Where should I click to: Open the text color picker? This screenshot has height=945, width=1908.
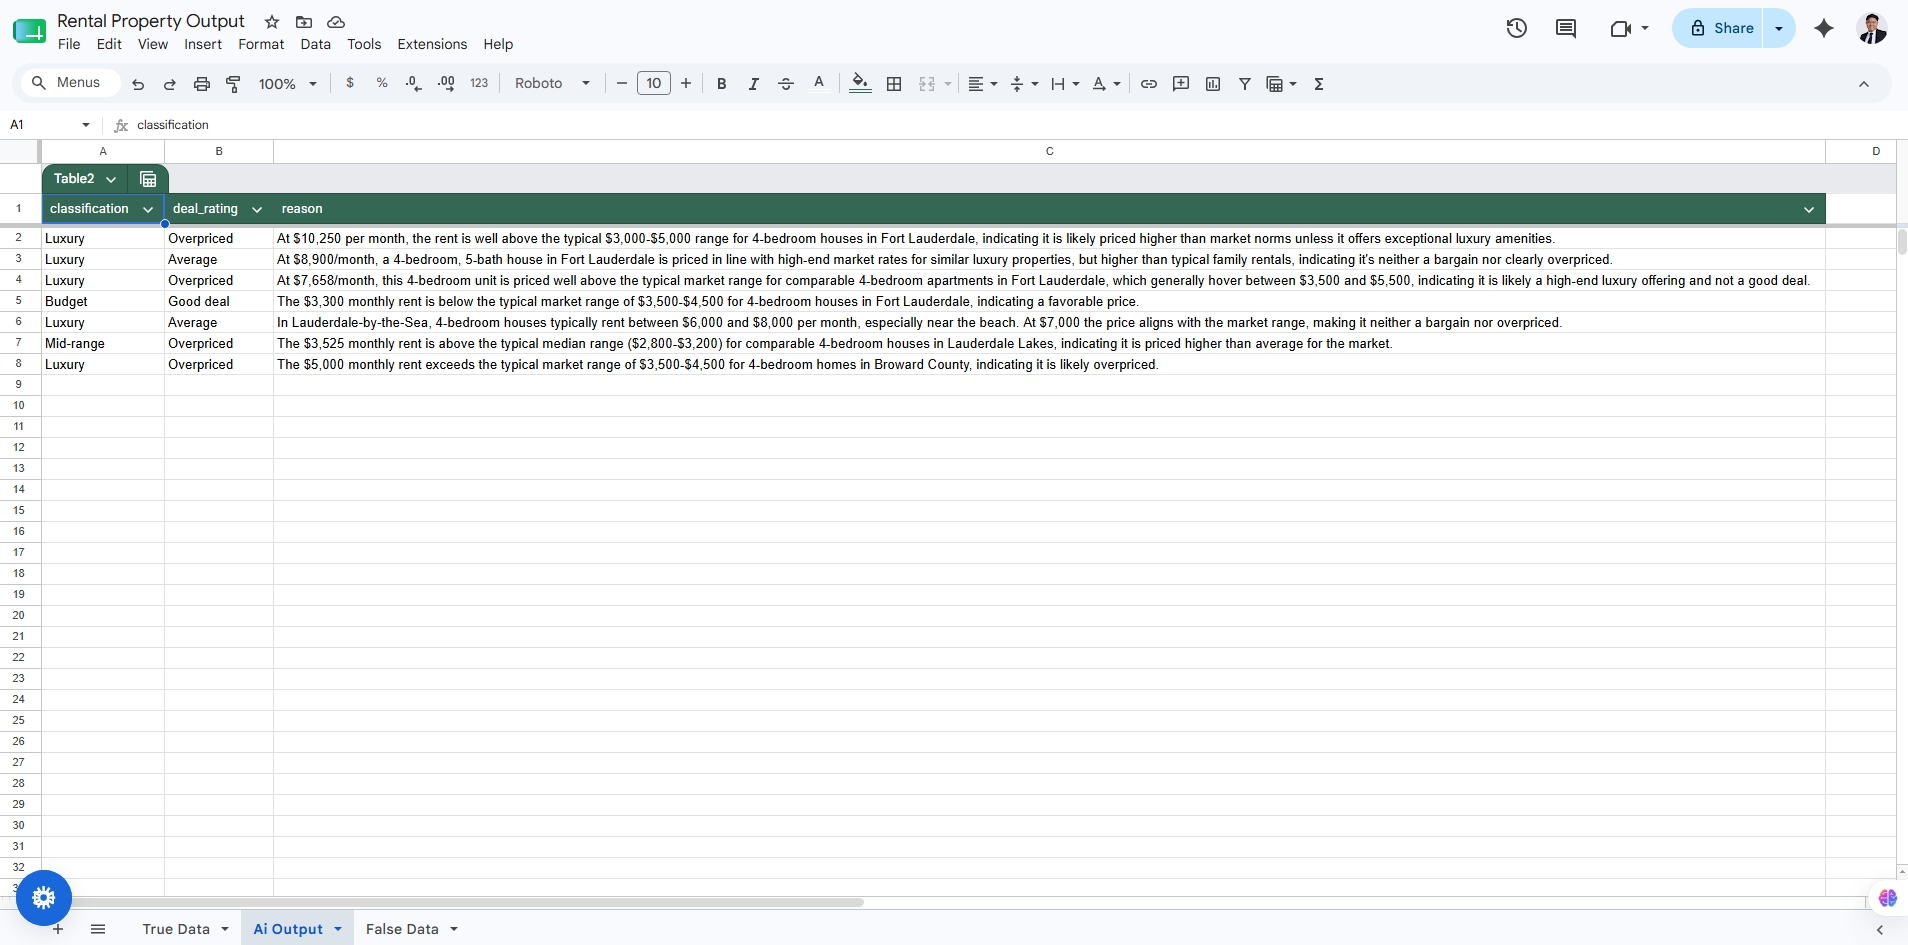coord(819,83)
